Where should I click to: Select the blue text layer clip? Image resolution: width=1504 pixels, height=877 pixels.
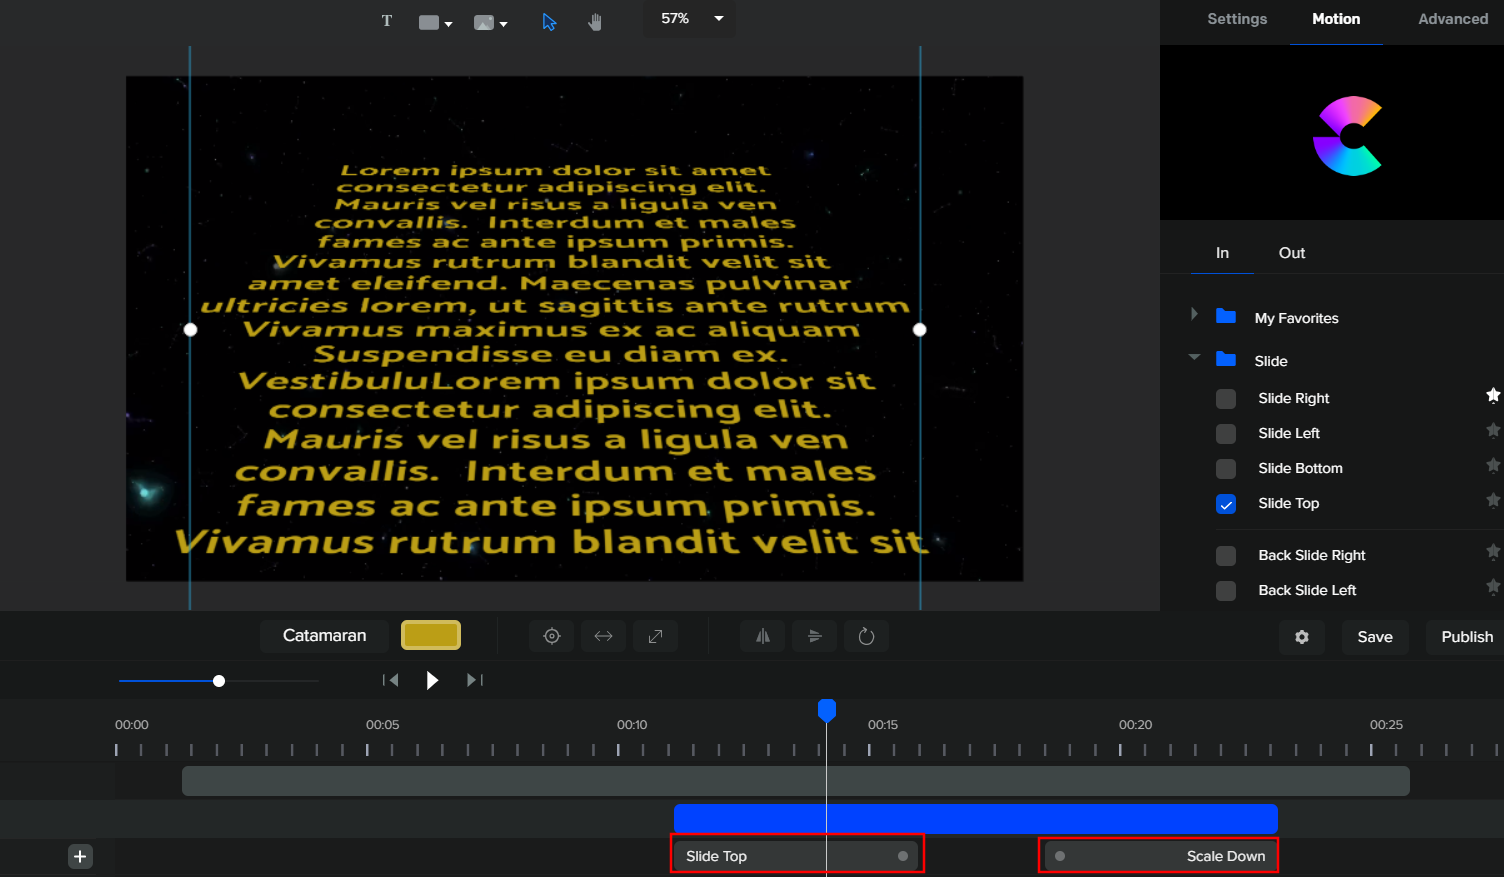976,819
